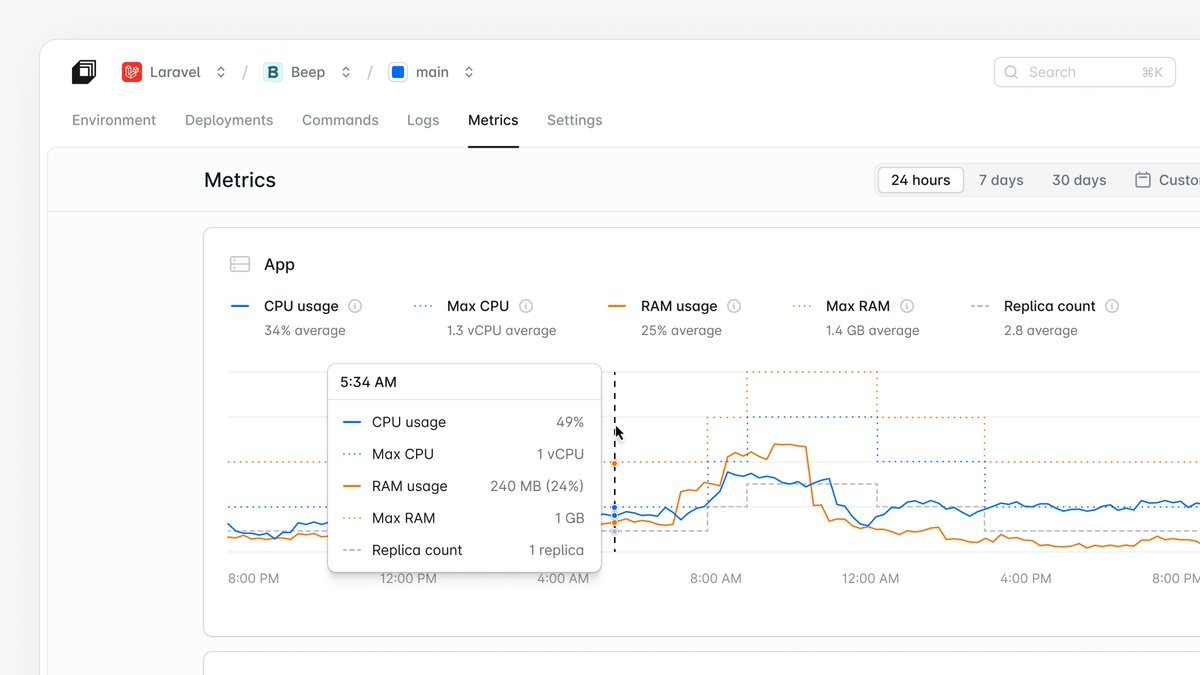The image size is (1200, 675).
Task: Toggle the Replica count series in legend
Action: click(1049, 306)
